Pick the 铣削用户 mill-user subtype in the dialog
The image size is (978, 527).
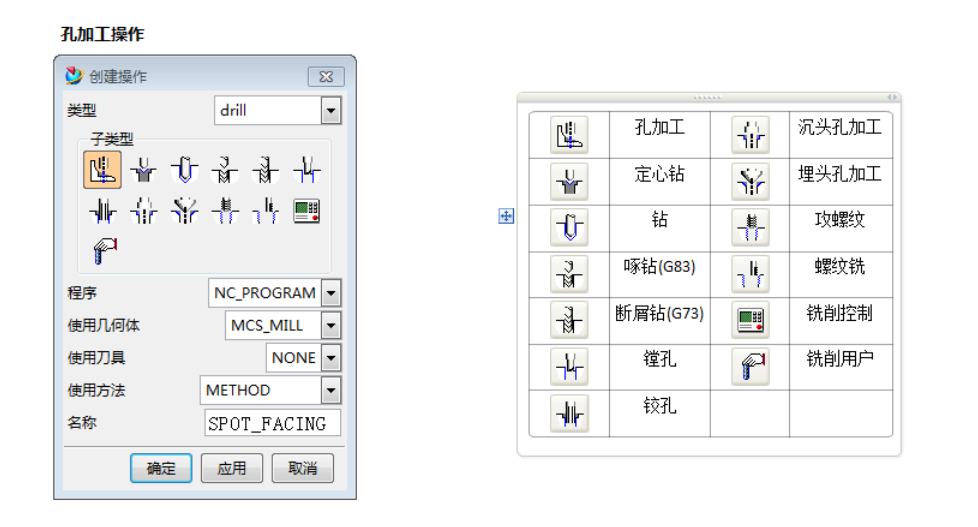point(105,251)
